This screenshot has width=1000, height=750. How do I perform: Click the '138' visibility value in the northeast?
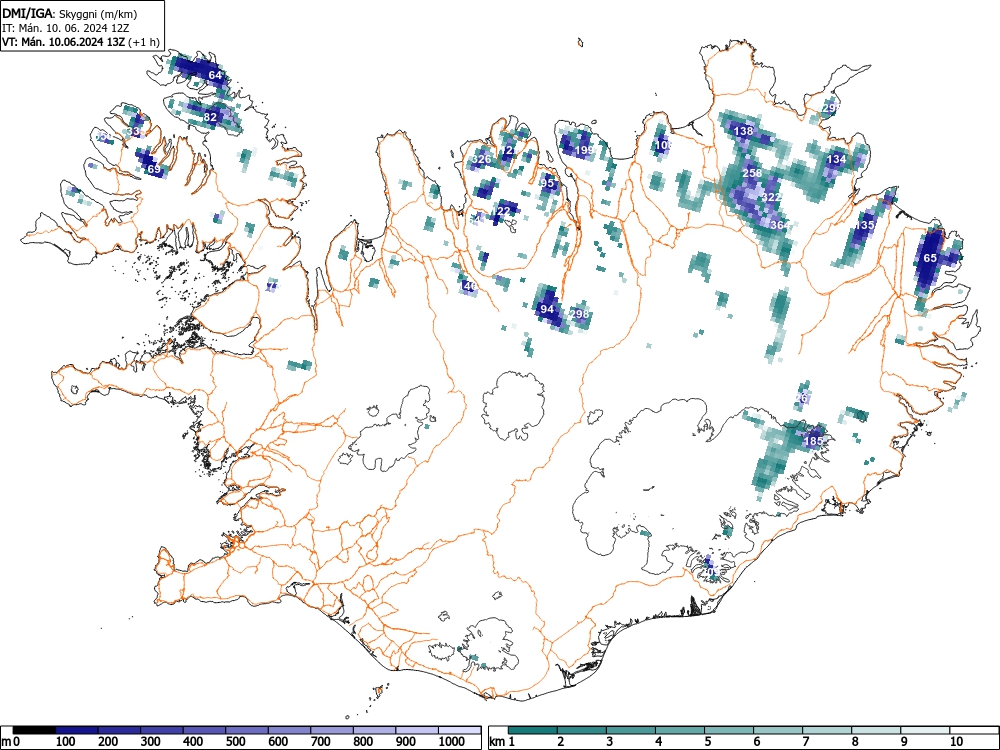[x=744, y=131]
